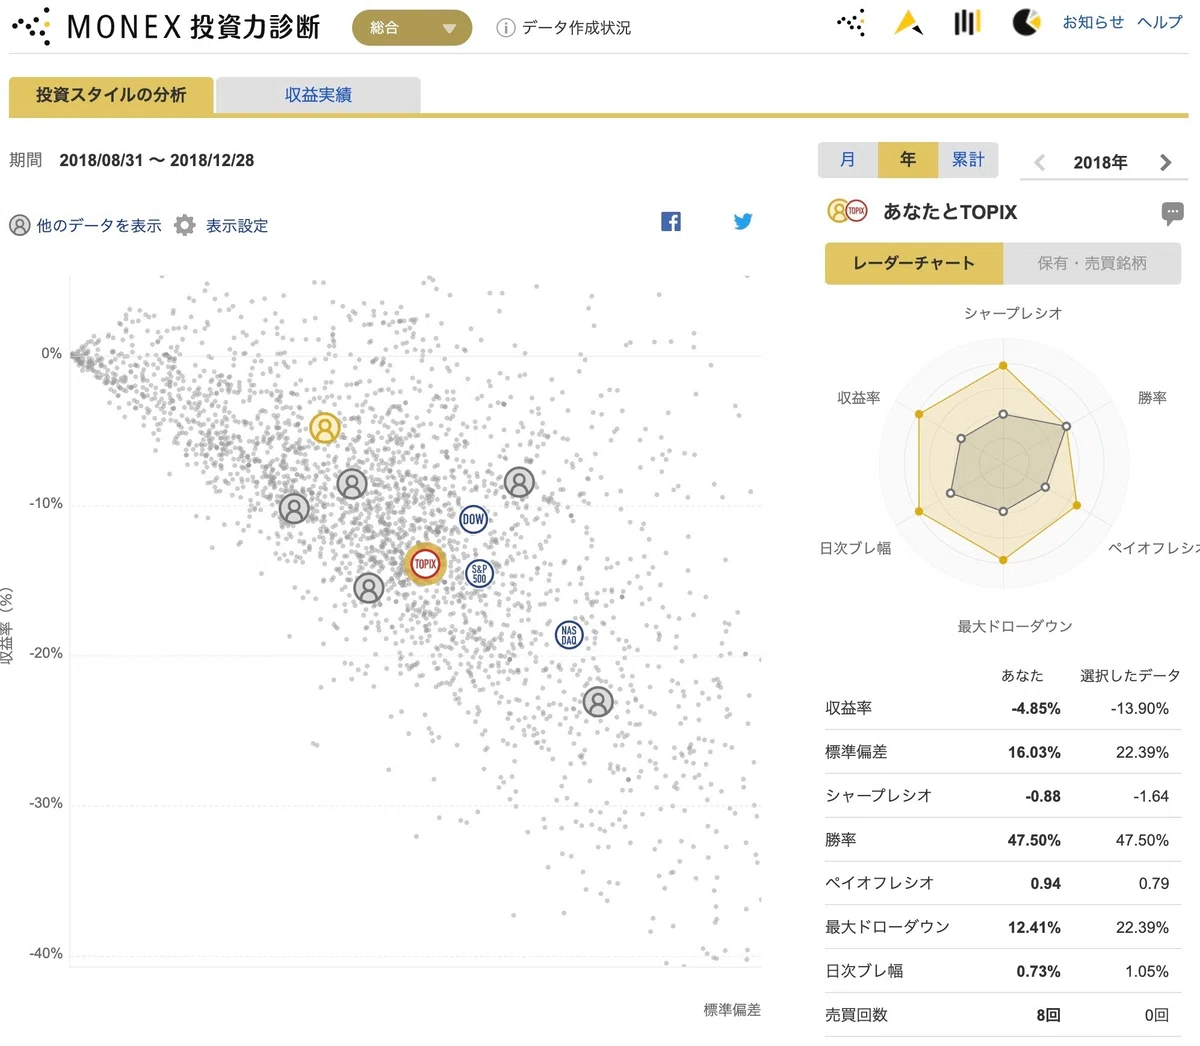
Task: Switch to the 収益実績 tab
Action: 318,95
